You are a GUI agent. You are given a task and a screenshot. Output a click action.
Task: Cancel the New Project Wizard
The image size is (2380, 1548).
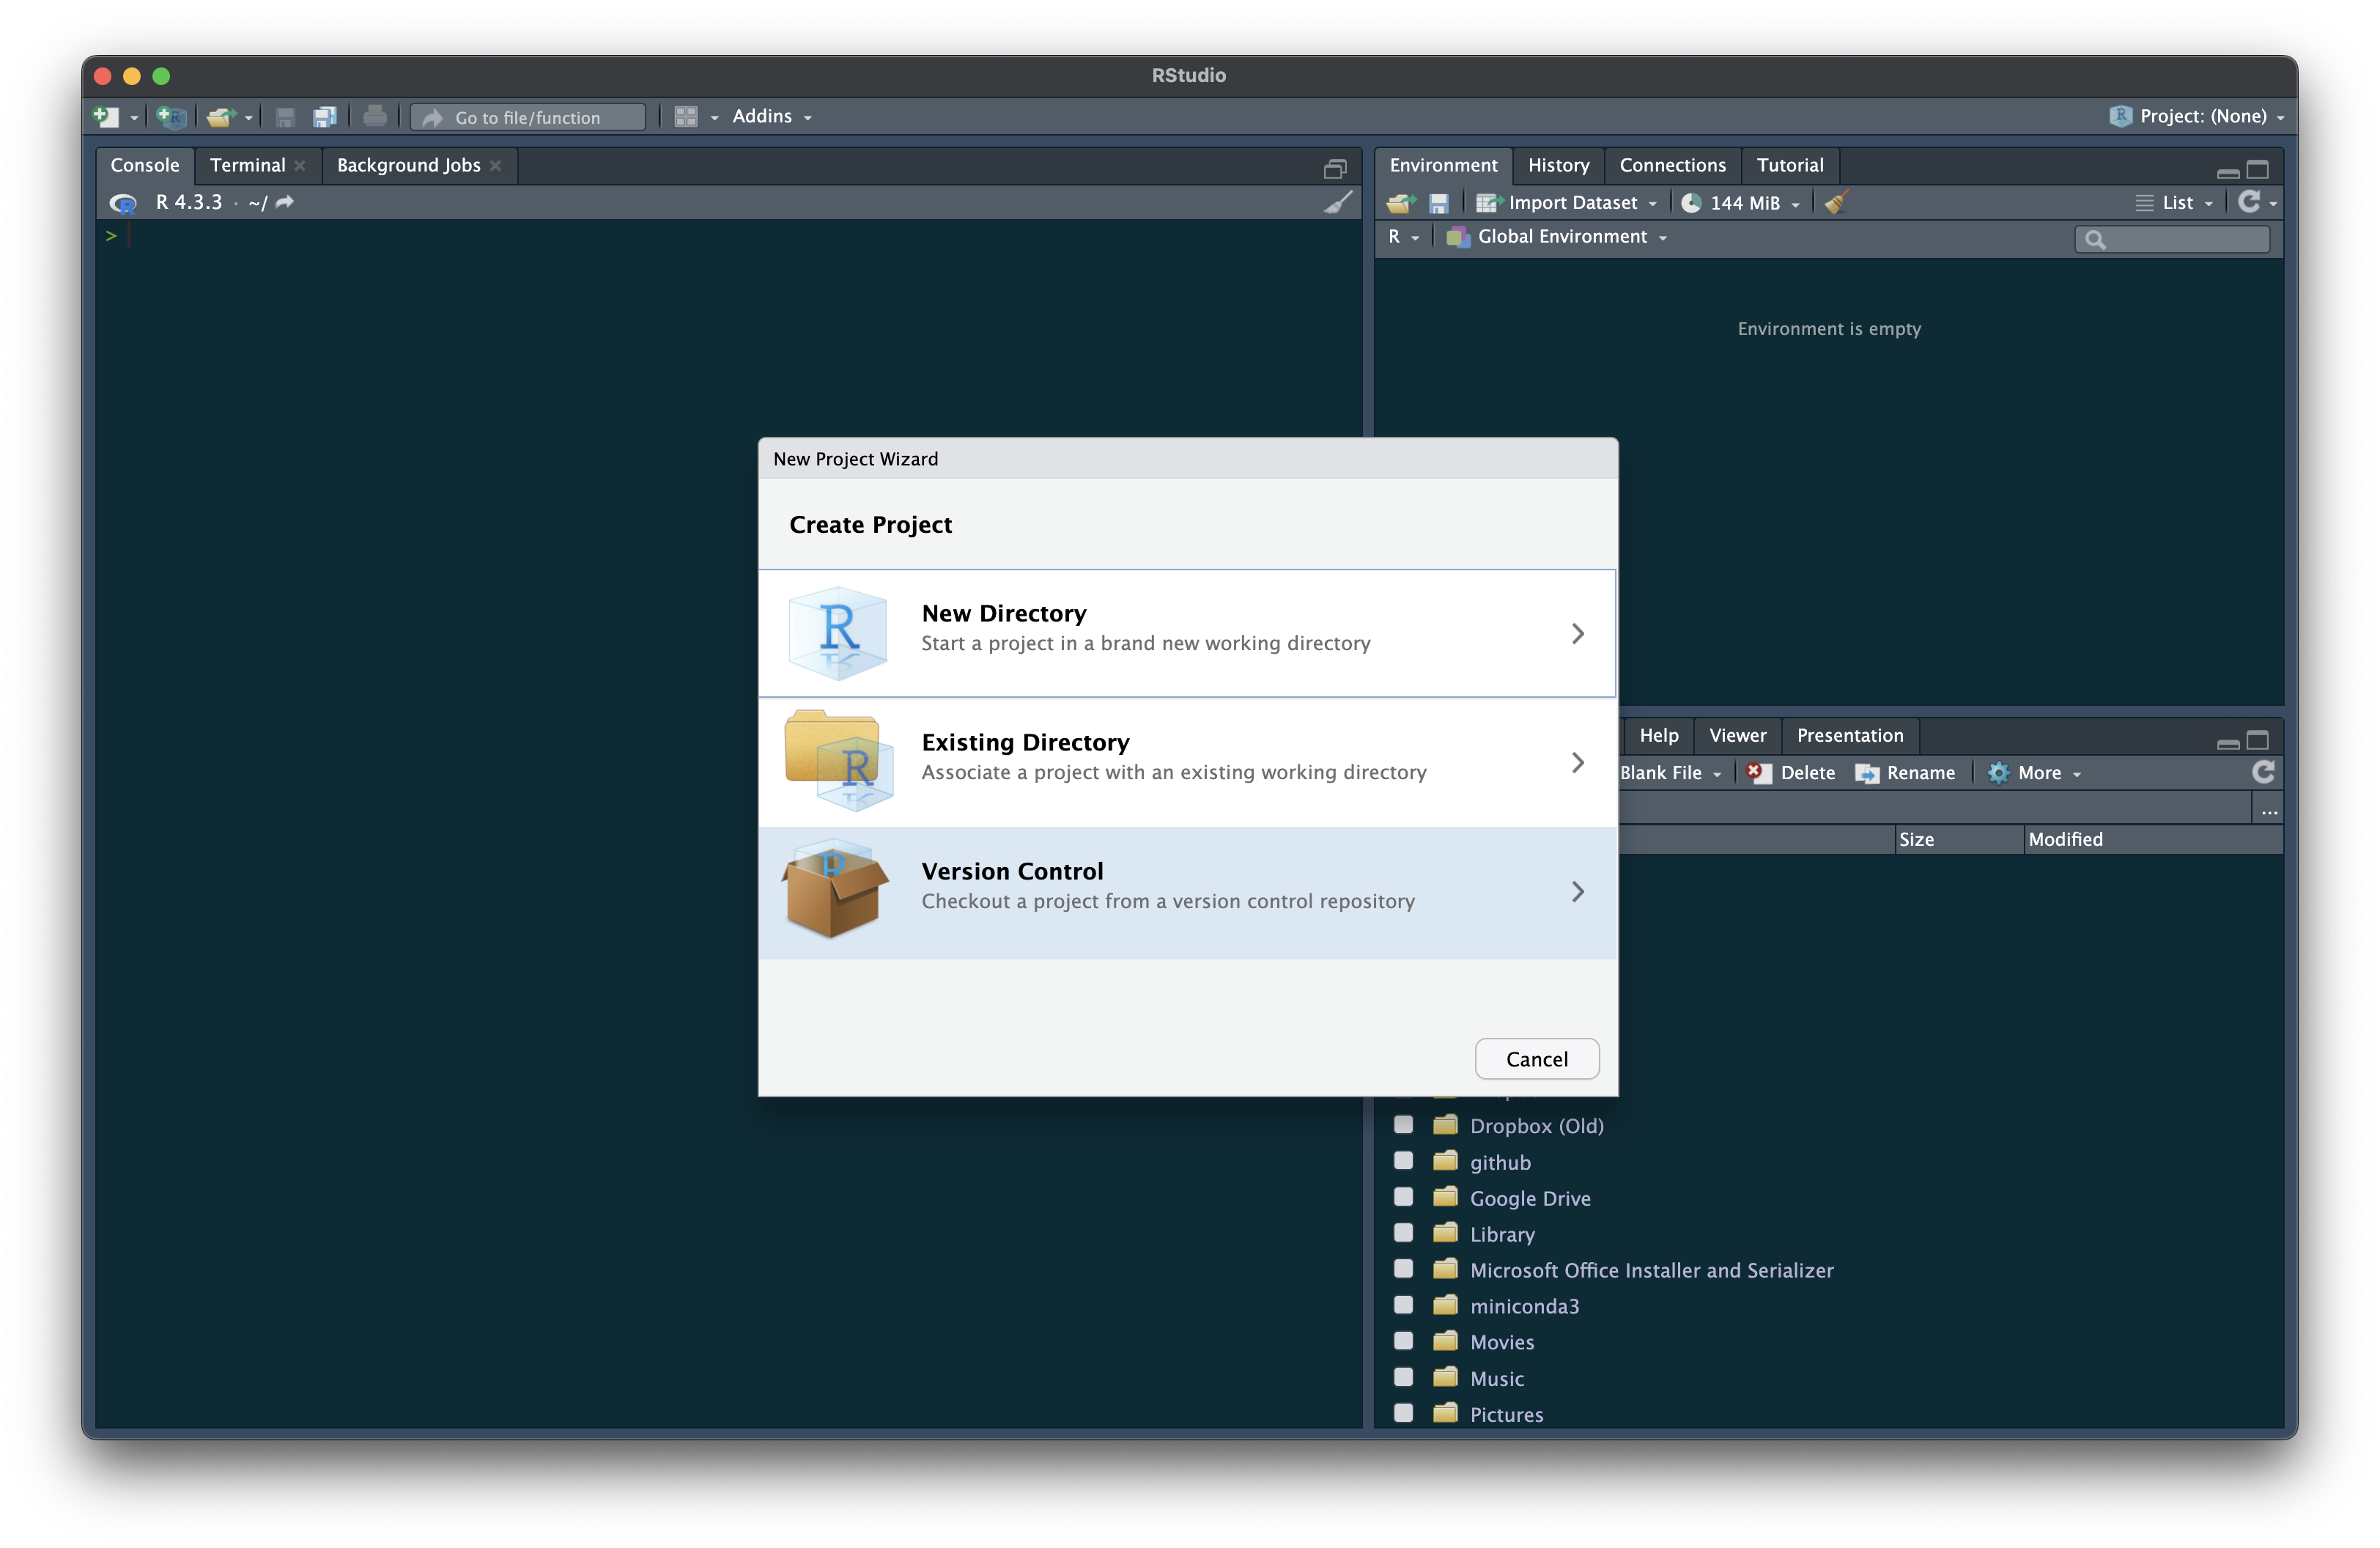[x=1536, y=1059]
